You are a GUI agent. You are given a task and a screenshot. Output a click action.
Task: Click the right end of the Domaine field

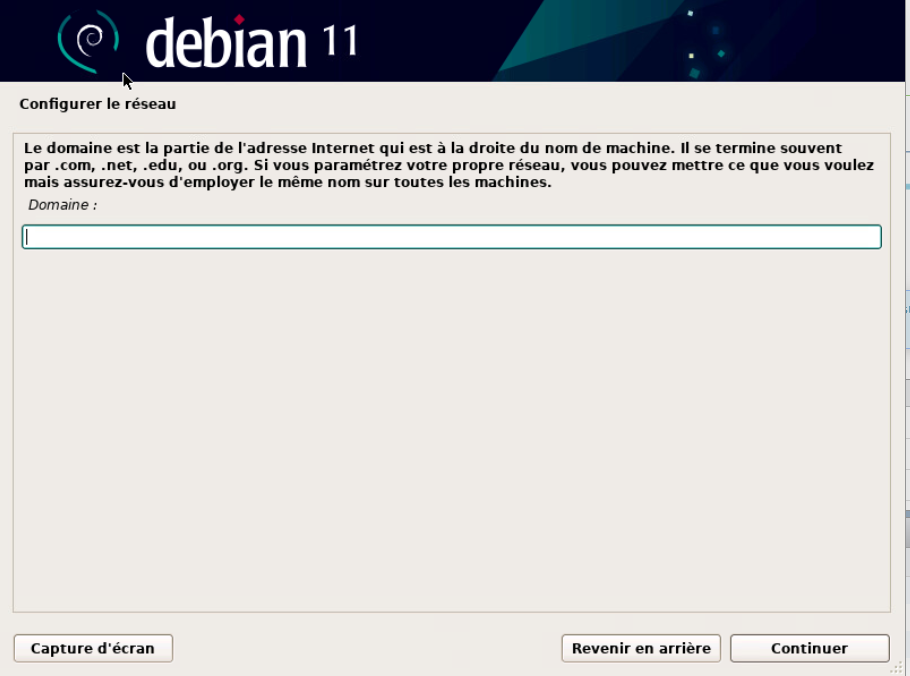860,237
